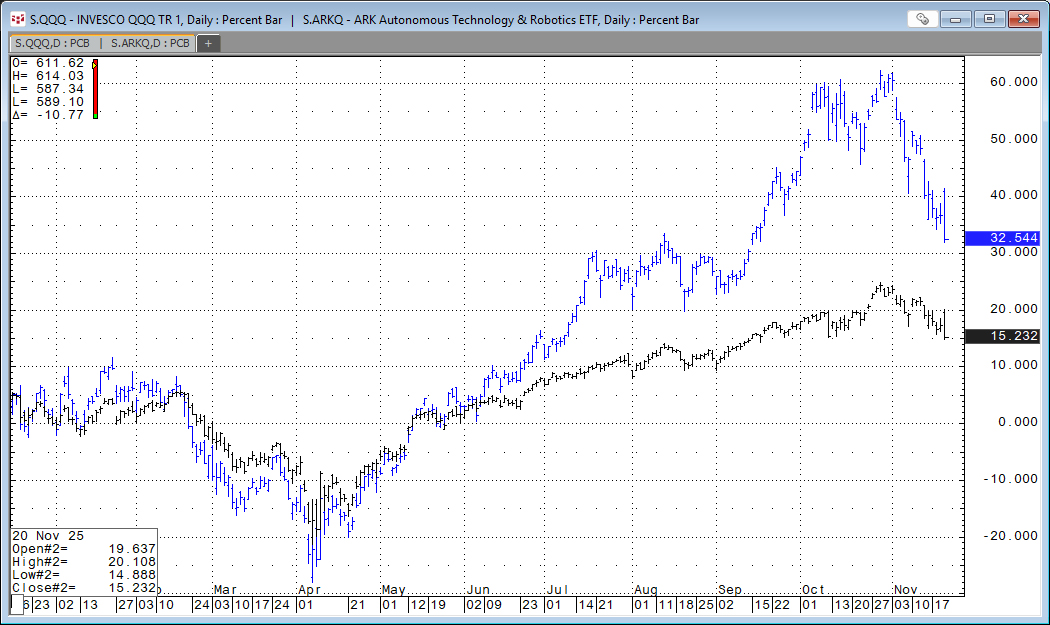Image resolution: width=1050 pixels, height=625 pixels.
Task: Click the black 15.232 price label
Action: 1003,337
